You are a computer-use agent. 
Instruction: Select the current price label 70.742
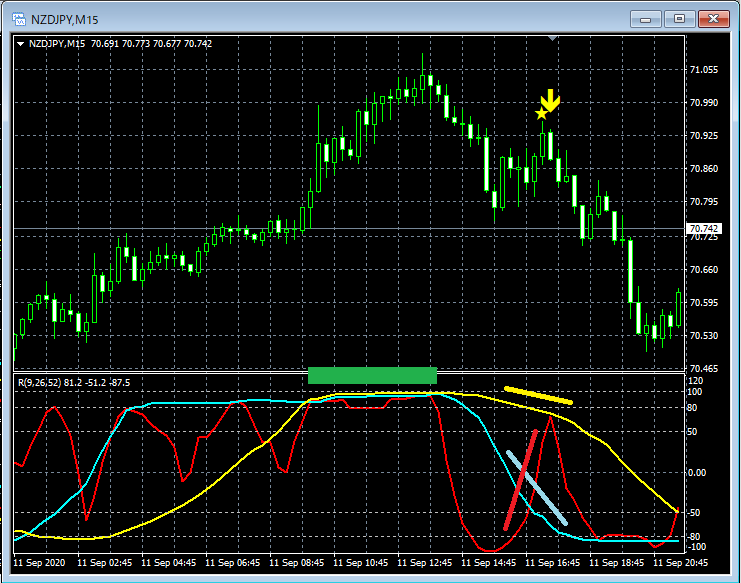point(703,229)
